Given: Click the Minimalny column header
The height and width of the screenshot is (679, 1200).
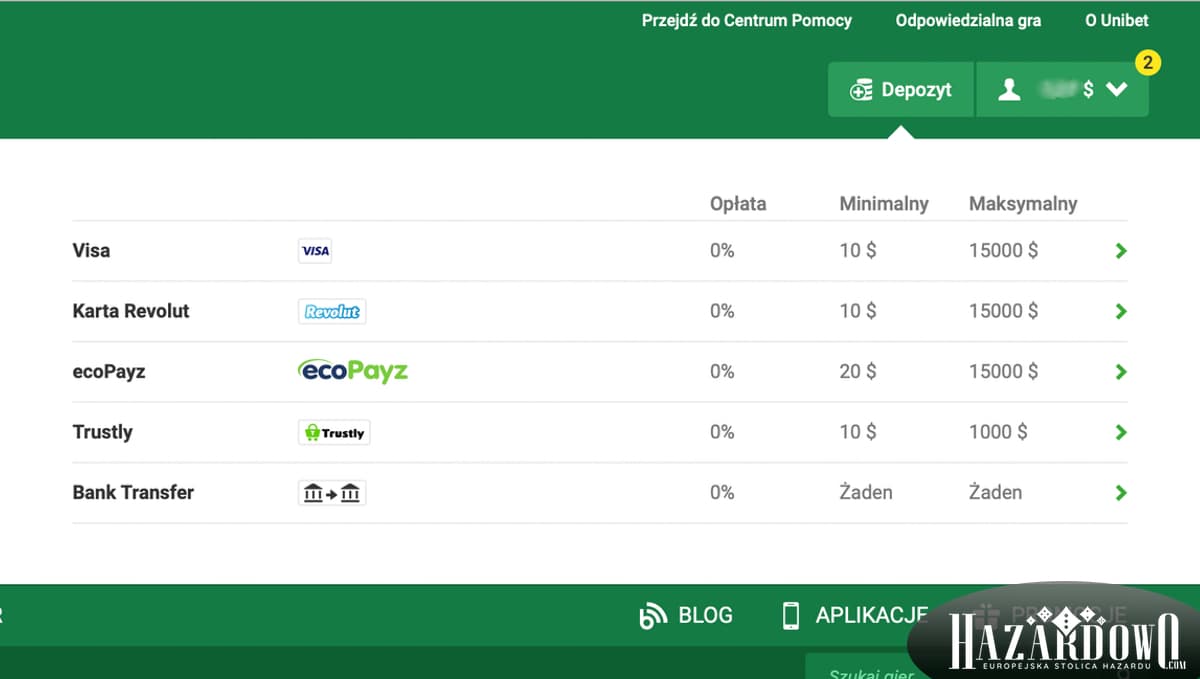Looking at the screenshot, I should coord(884,204).
